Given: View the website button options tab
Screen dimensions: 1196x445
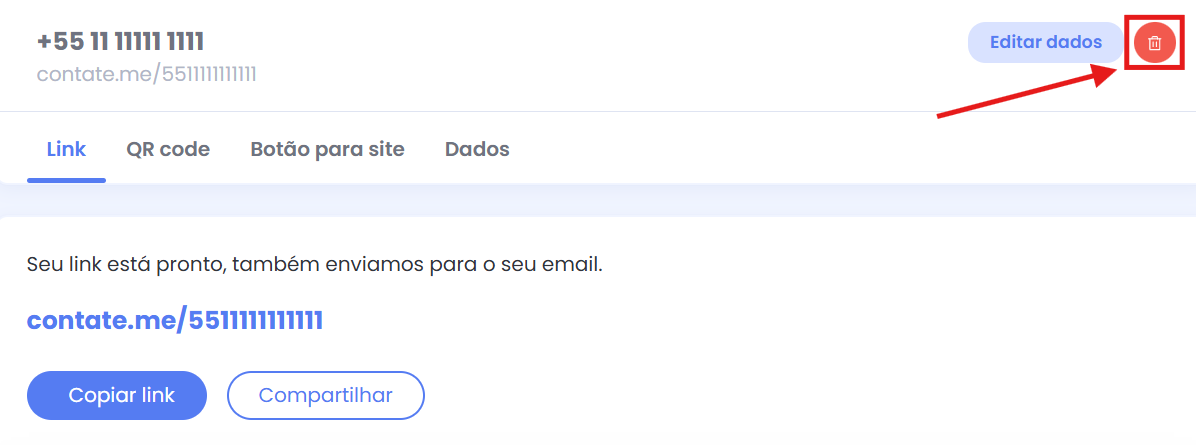Looking at the screenshot, I should [x=327, y=149].
